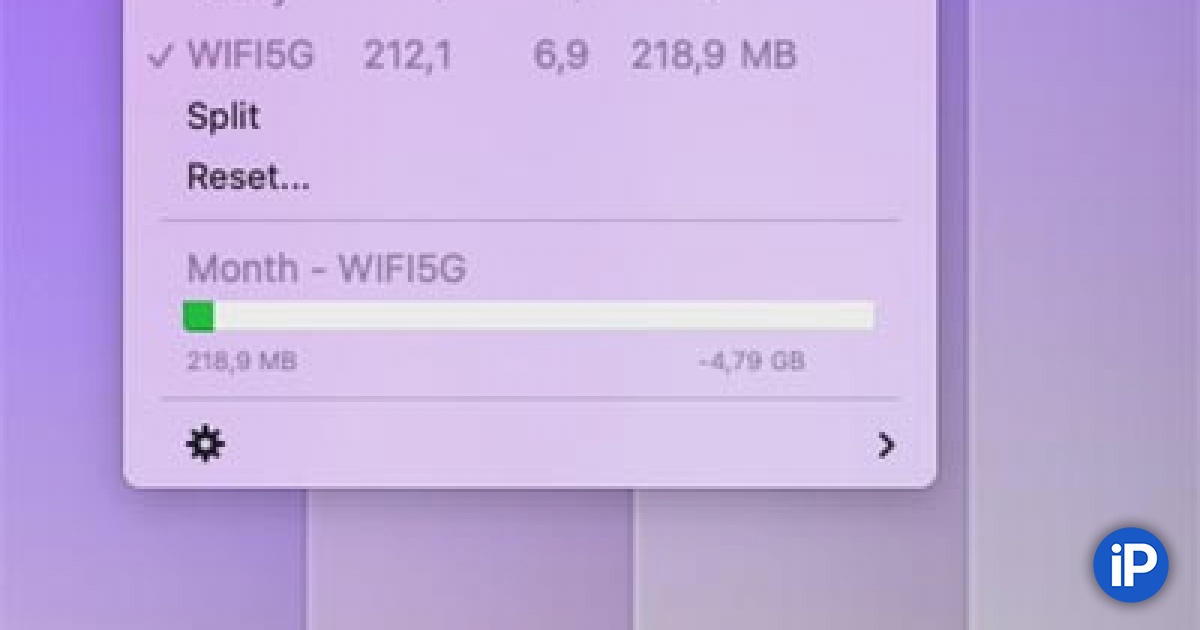Click the blue iP logo badge
The width and height of the screenshot is (1200, 630).
point(1130,564)
